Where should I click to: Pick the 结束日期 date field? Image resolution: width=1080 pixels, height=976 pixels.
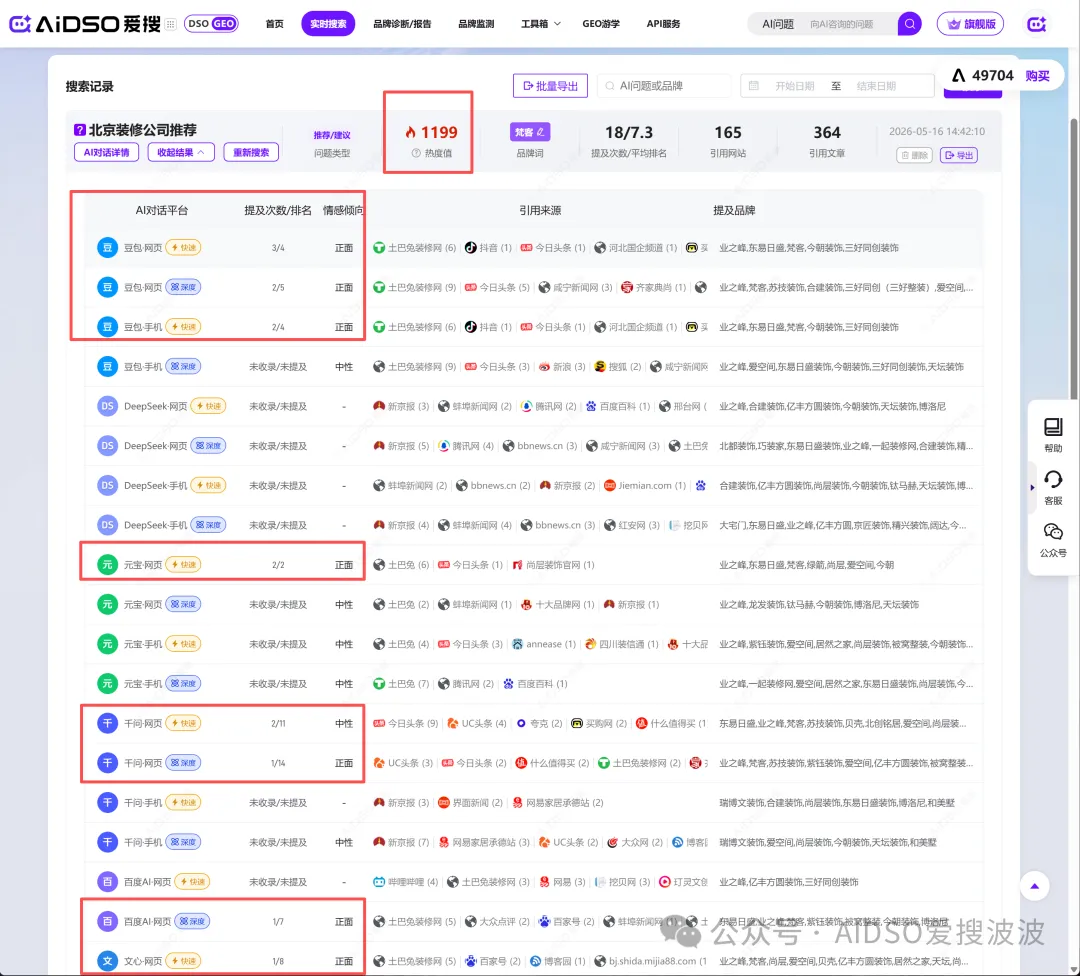pos(876,85)
